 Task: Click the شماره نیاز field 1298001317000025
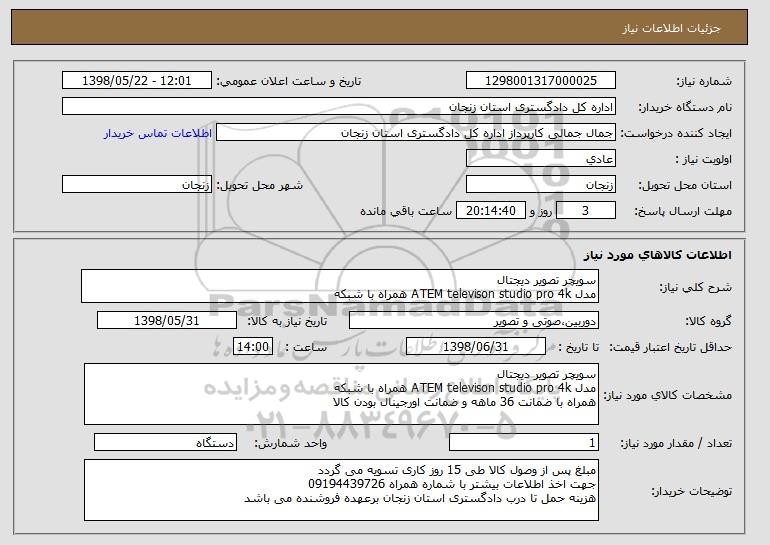[x=541, y=81]
